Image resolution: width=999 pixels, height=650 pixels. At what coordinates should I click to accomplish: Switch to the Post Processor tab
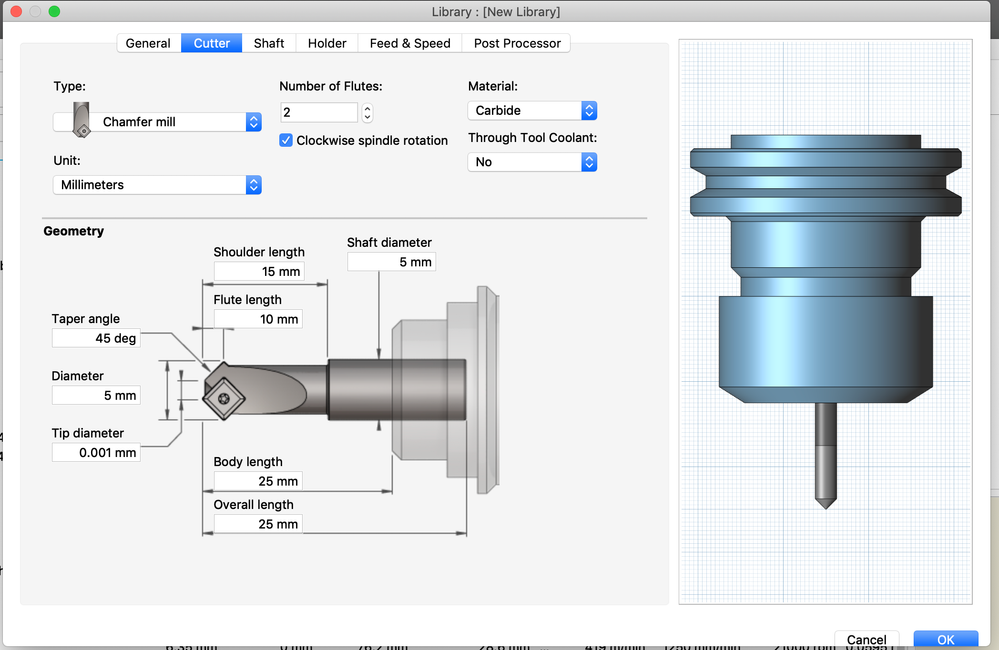(x=517, y=43)
